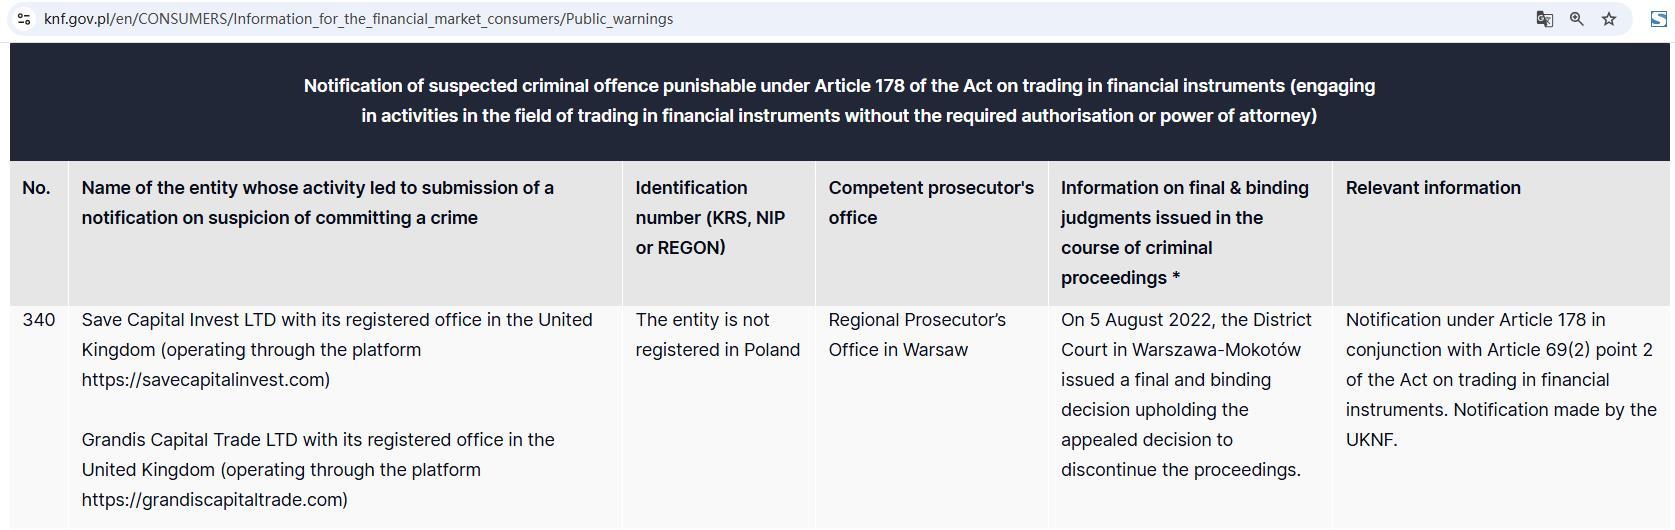The height and width of the screenshot is (530, 1675).
Task: Click the "Identification number" column header
Action: pyautogui.click(x=710, y=218)
